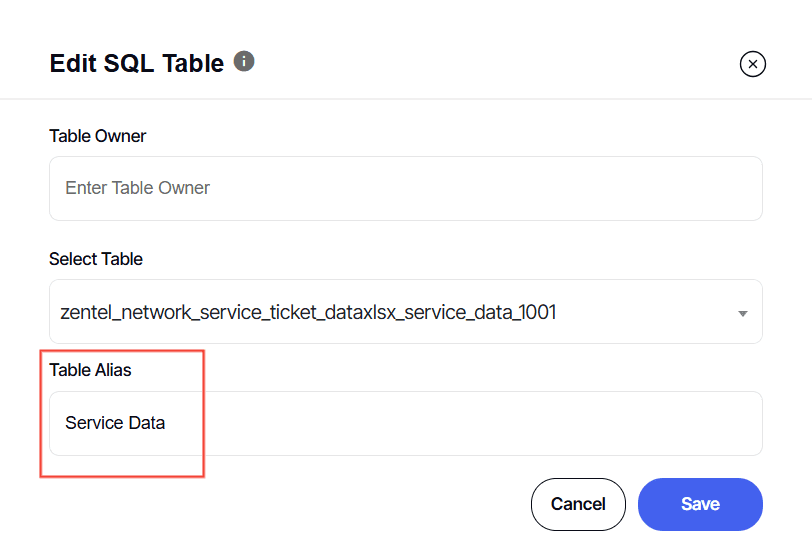Click the circled X icon in header
Viewport: 812px width, 549px height.
pos(752,64)
